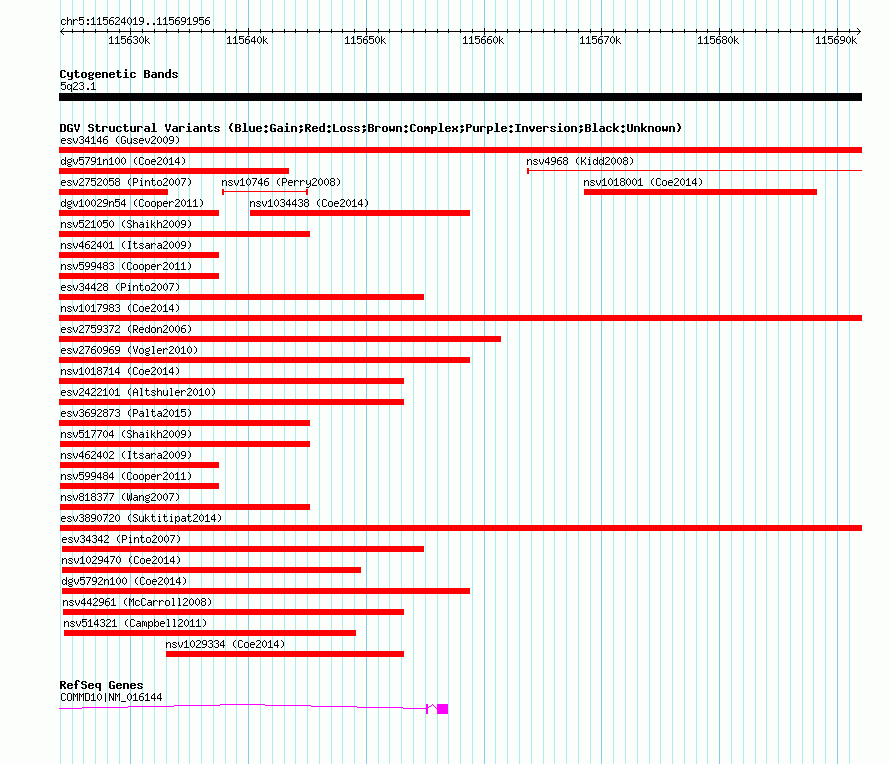The image size is (890, 764).
Task: Click the 115660k ruler tick label
Action: click(484, 40)
